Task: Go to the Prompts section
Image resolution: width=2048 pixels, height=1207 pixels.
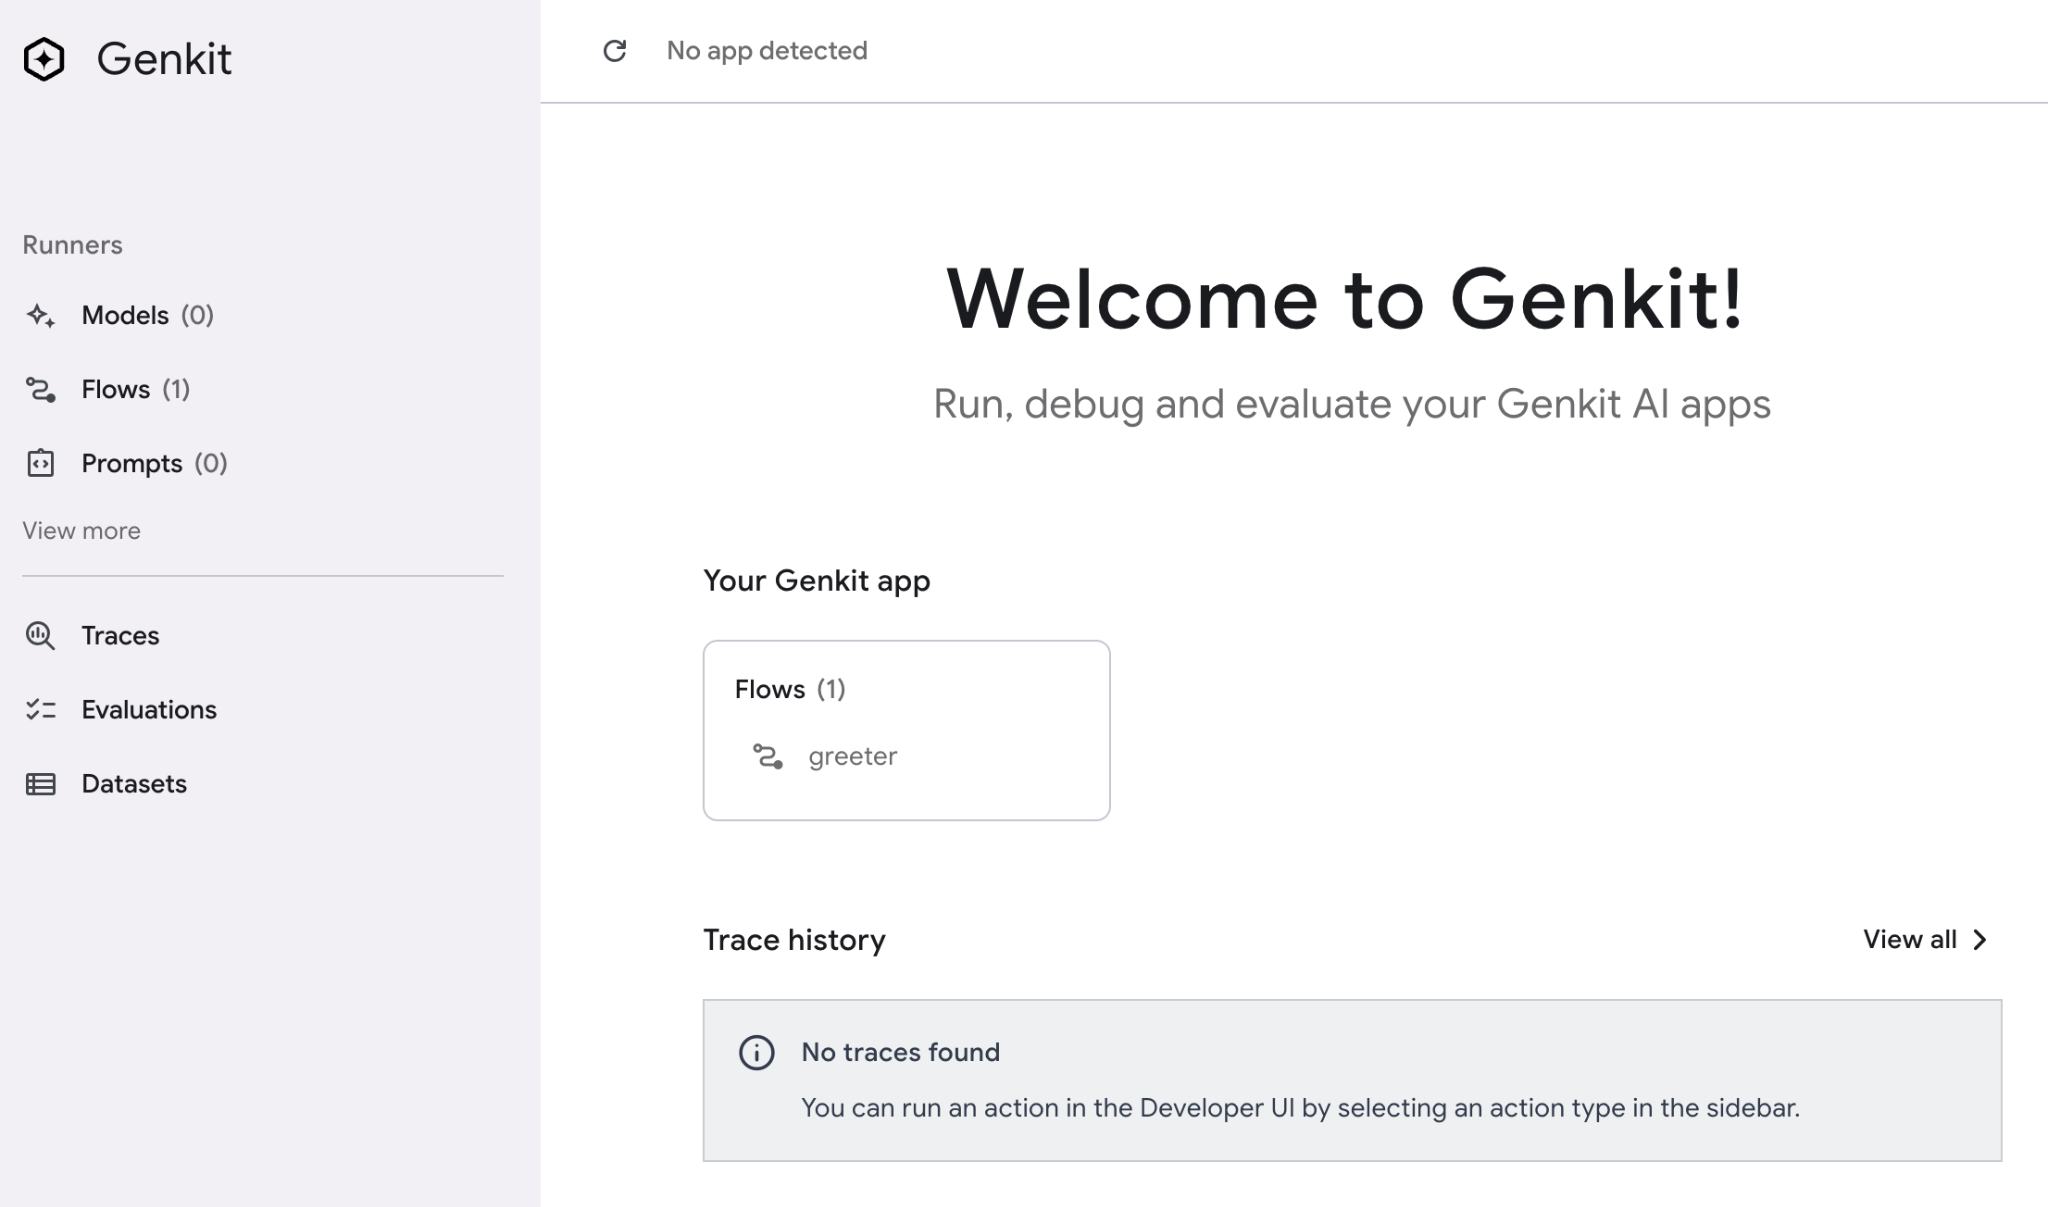Action: click(132, 464)
